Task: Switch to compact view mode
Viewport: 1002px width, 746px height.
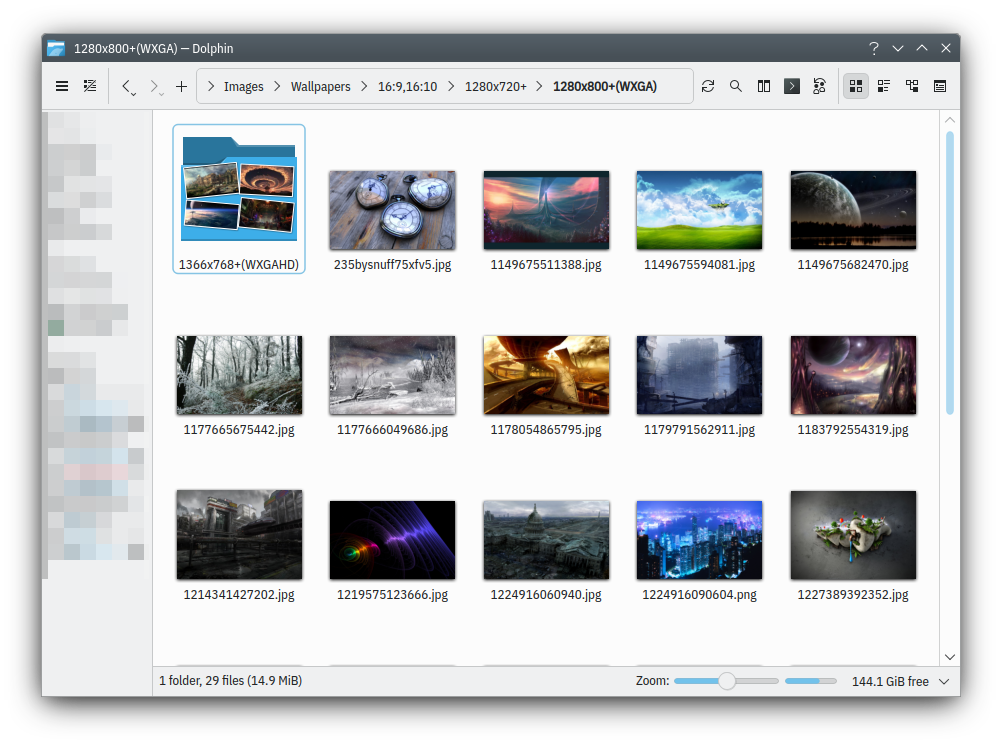Action: 884,86
